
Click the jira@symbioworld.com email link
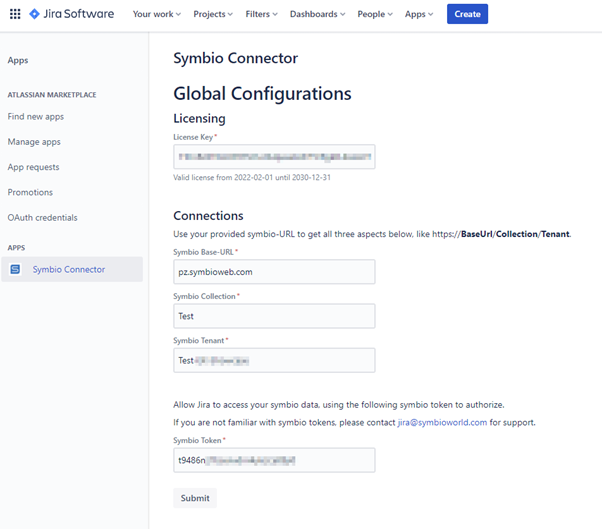click(442, 423)
